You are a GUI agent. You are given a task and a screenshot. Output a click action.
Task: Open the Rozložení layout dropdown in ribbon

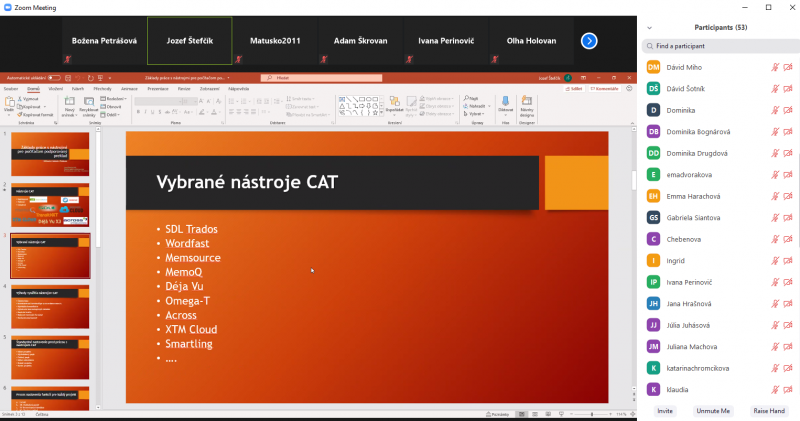(x=116, y=99)
